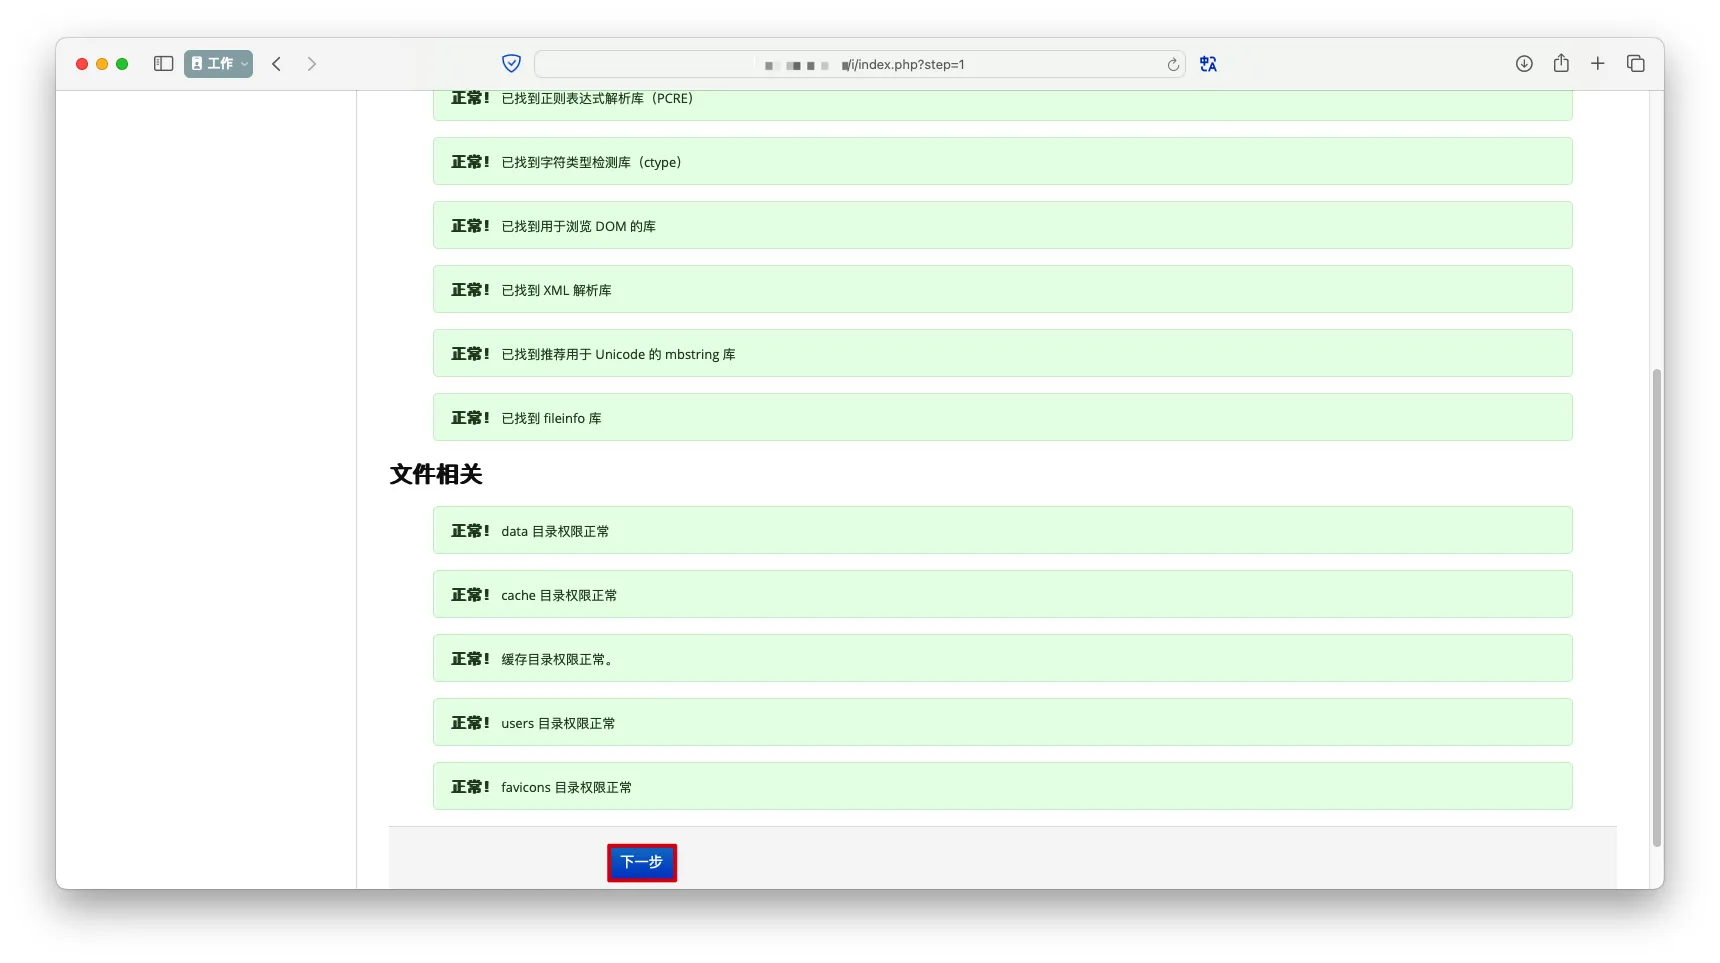Viewport: 1720px width, 963px height.
Task: Click the 文件相关 section heading
Action: (436, 475)
